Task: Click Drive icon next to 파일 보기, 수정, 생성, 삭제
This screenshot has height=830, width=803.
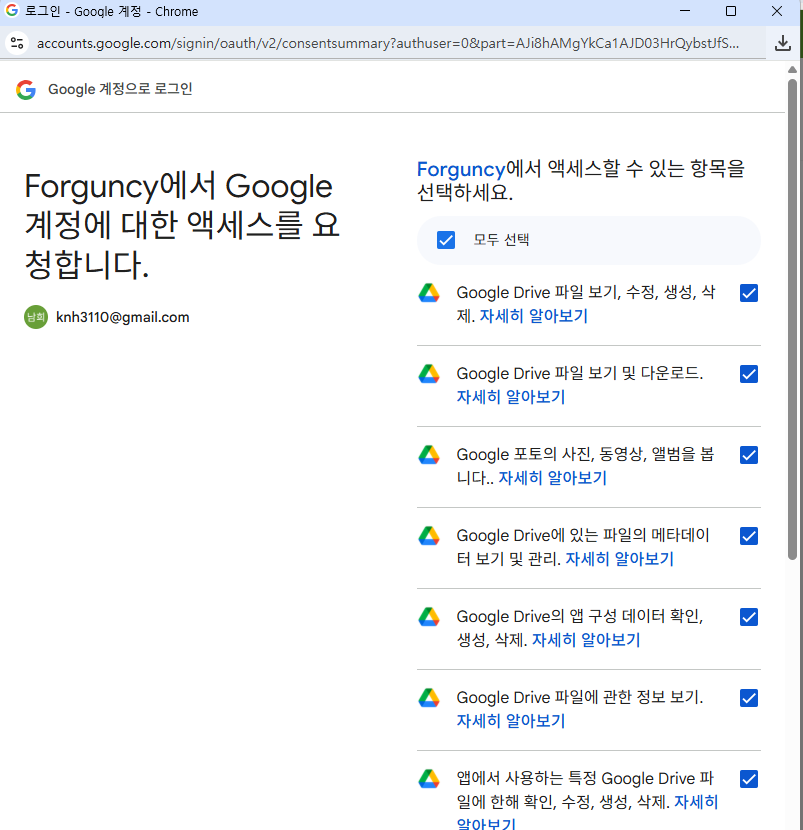Action: (x=429, y=293)
